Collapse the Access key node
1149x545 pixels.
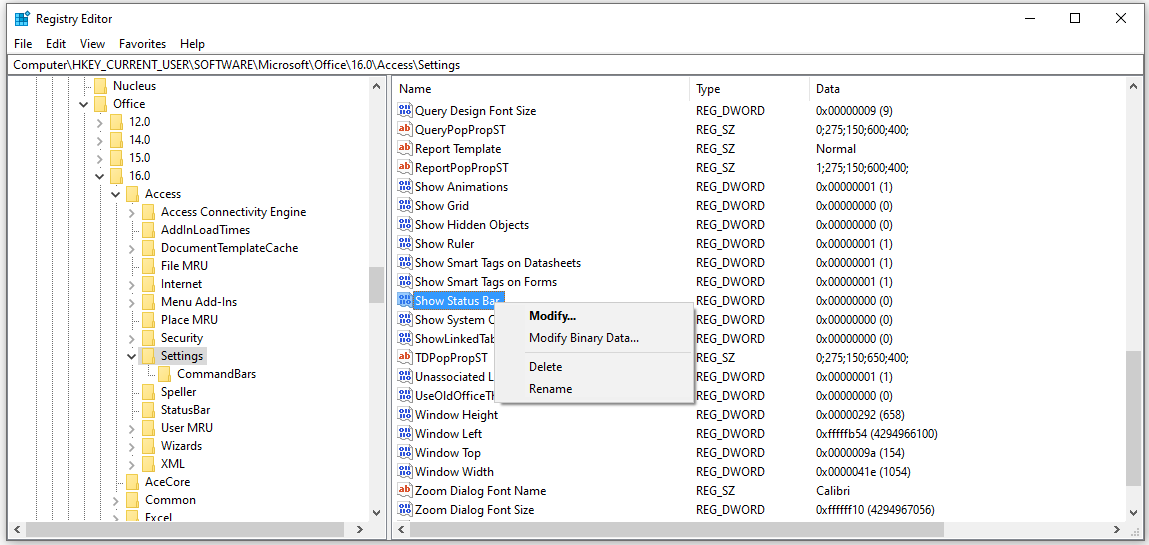116,194
